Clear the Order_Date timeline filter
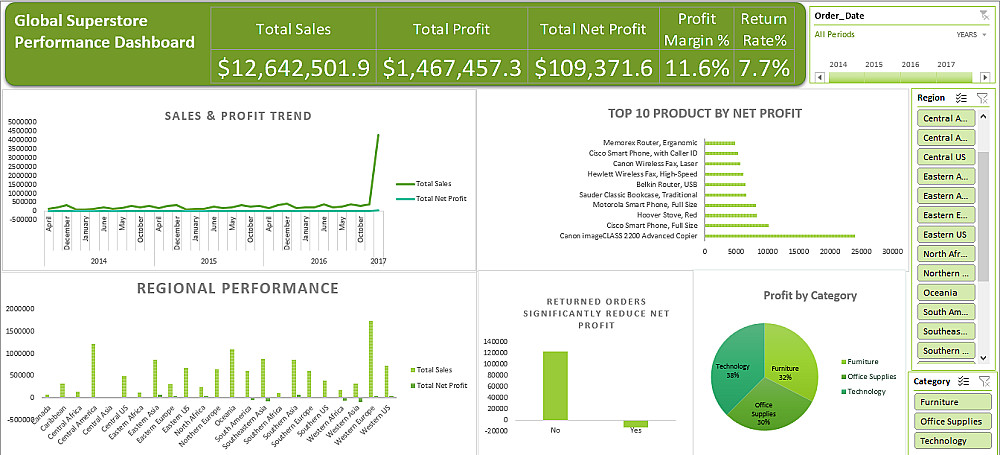 (984, 16)
